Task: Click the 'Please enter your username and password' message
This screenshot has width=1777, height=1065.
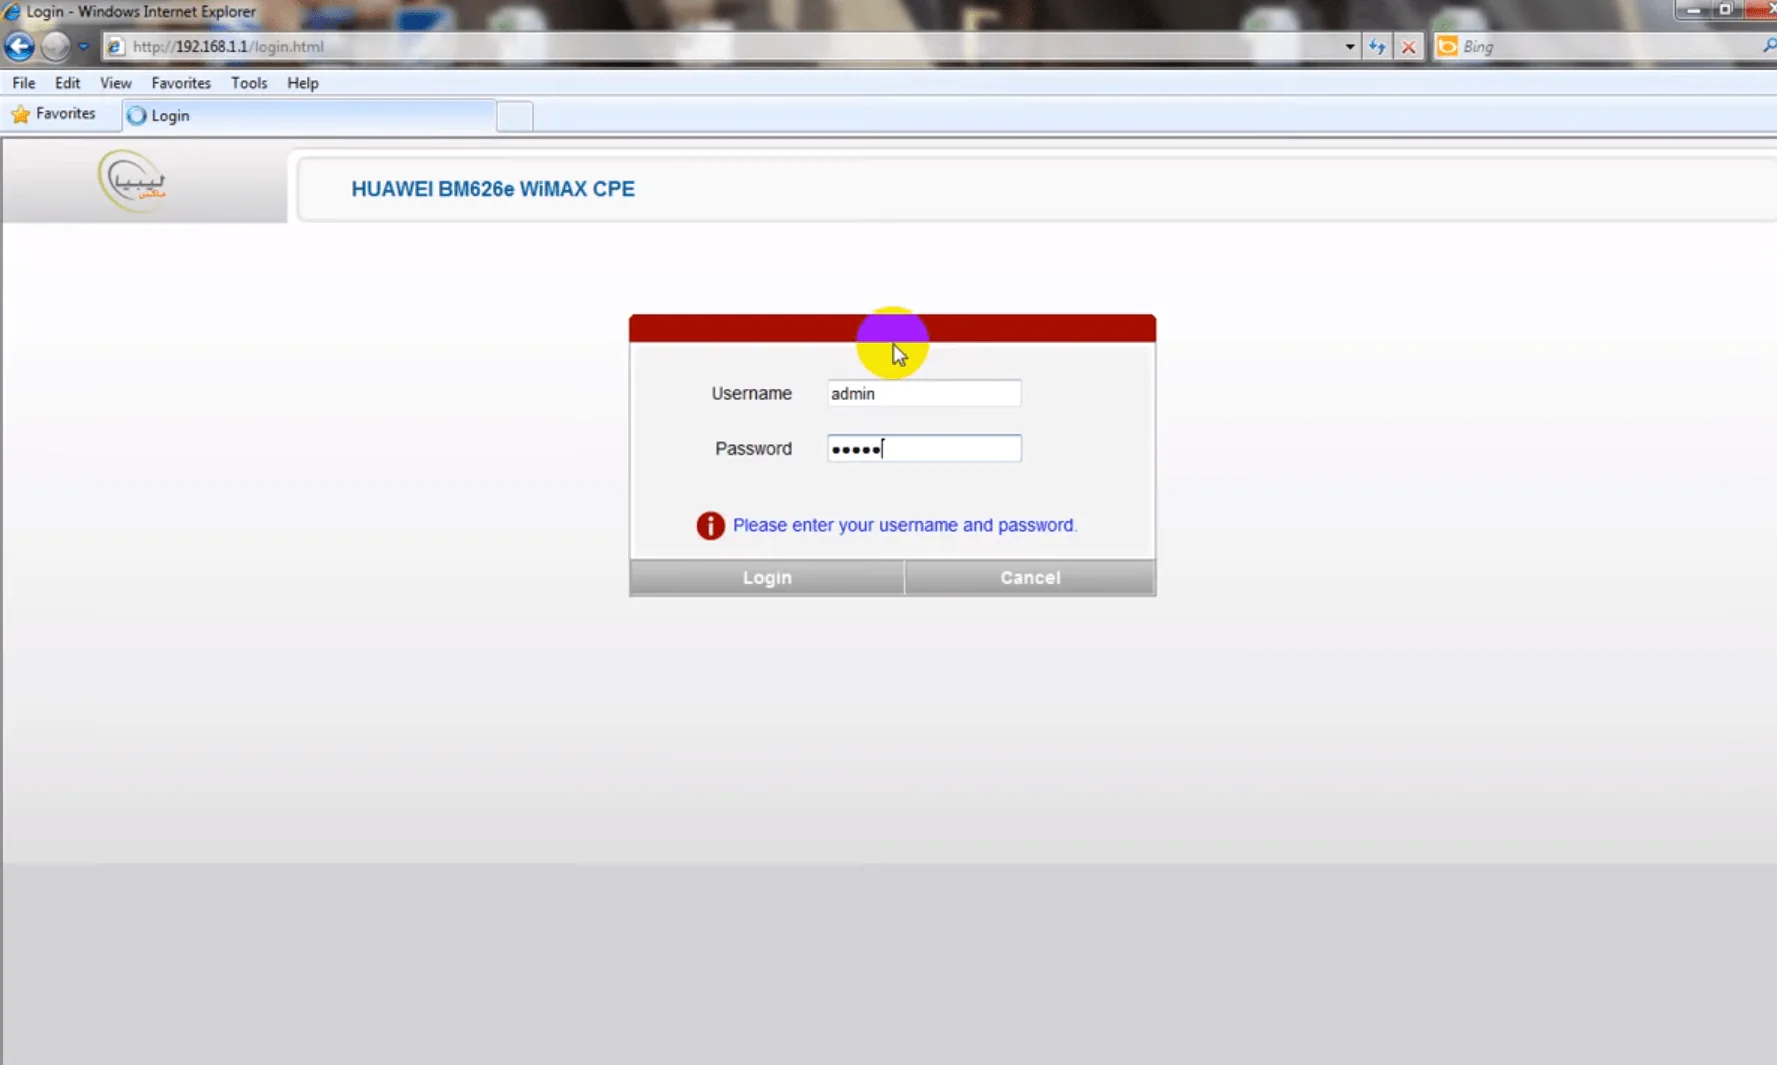Action: click(x=905, y=525)
